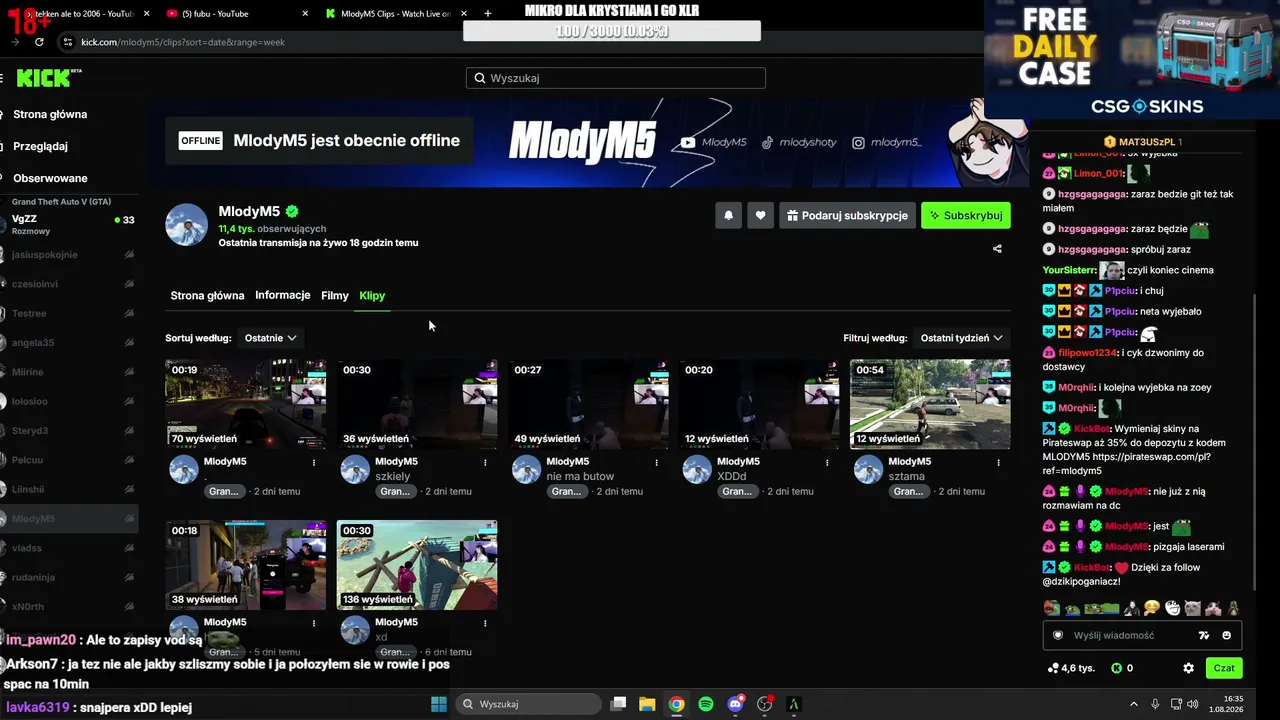
Task: Play the szkiely clip thumbnail
Action: coord(417,404)
